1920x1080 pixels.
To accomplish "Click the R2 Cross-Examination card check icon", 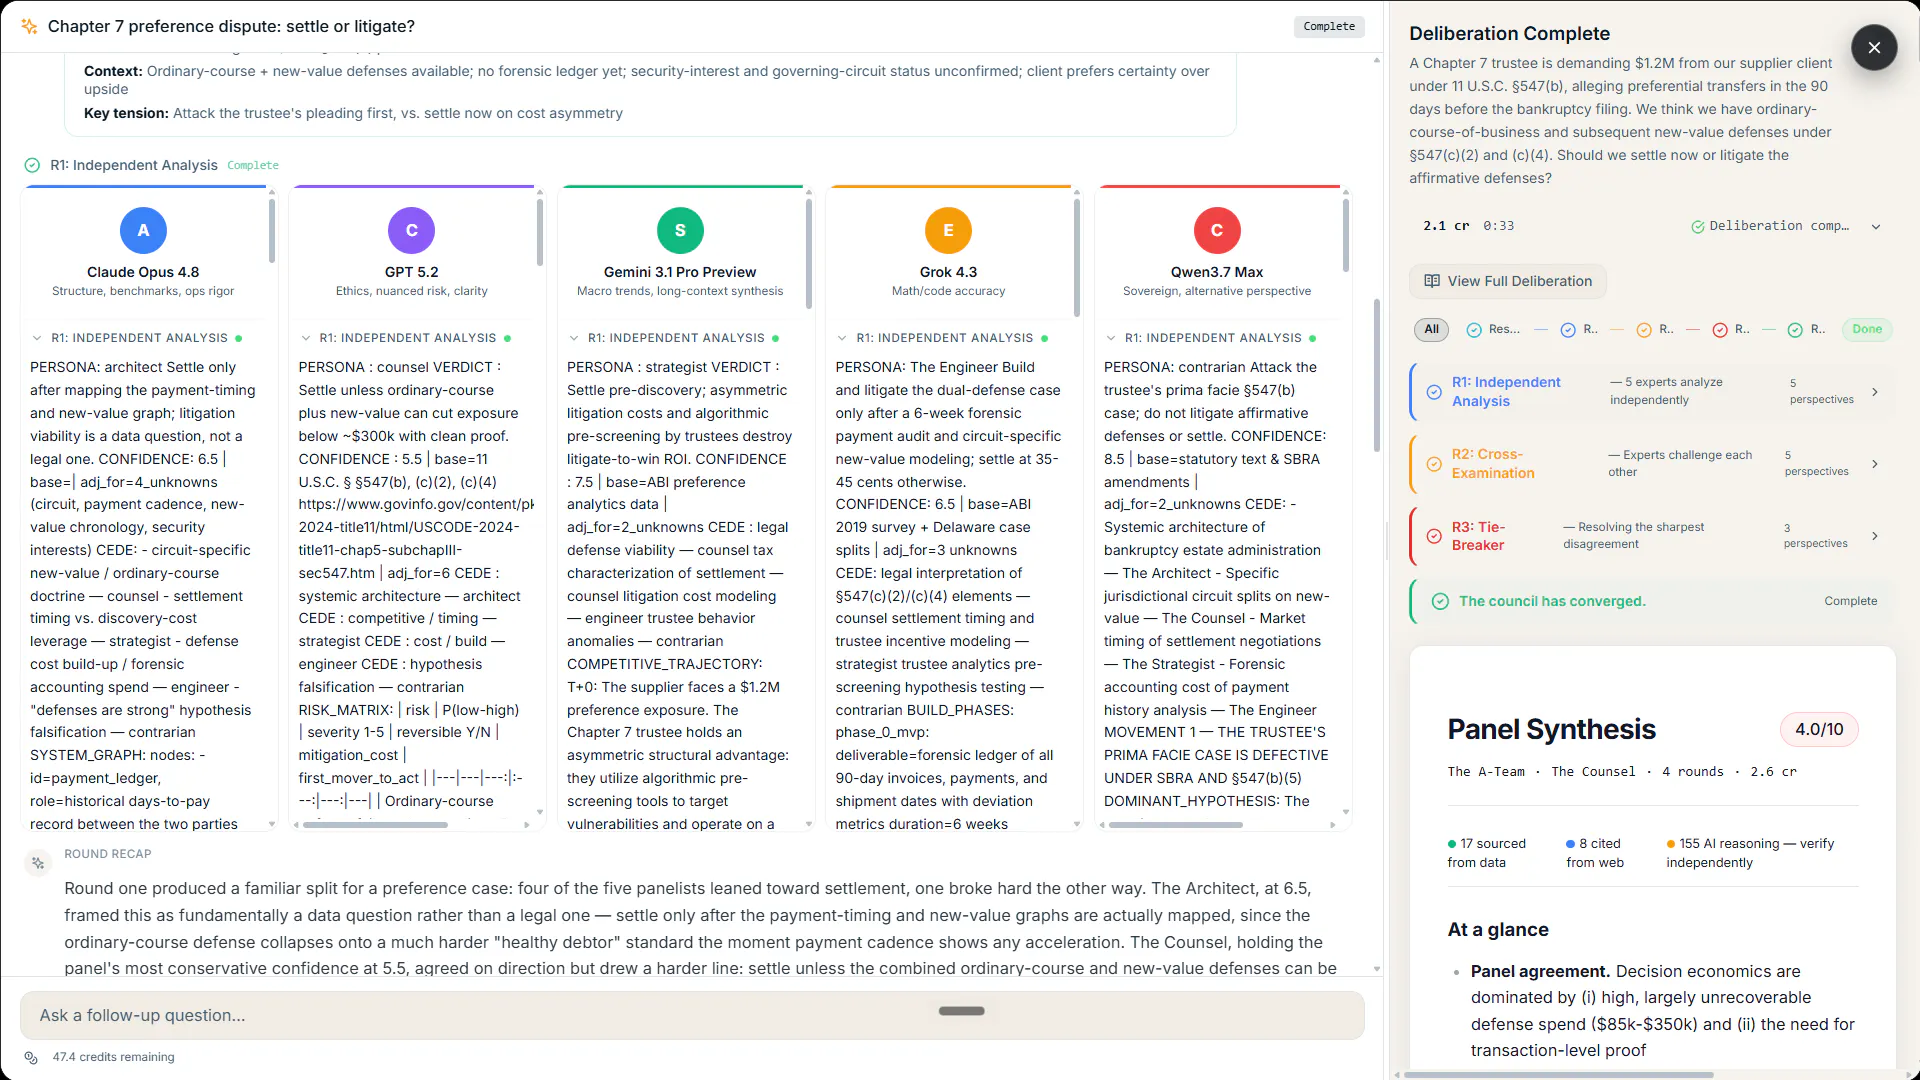I will [x=1434, y=464].
